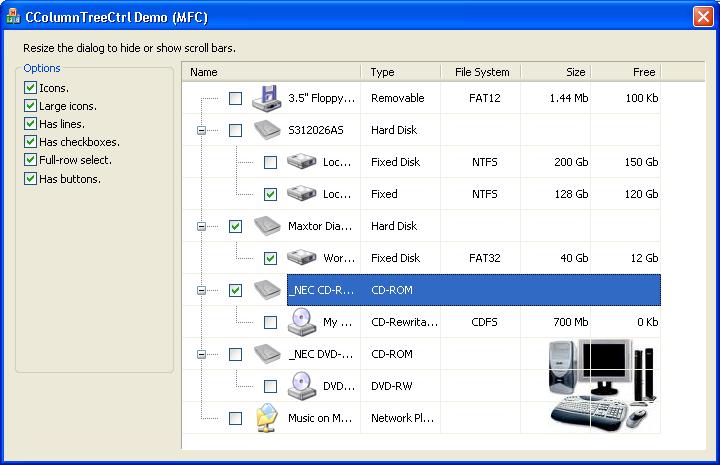Collapse the S312026AS hard disk node
Screen dimensions: 720x465
pos(201,130)
